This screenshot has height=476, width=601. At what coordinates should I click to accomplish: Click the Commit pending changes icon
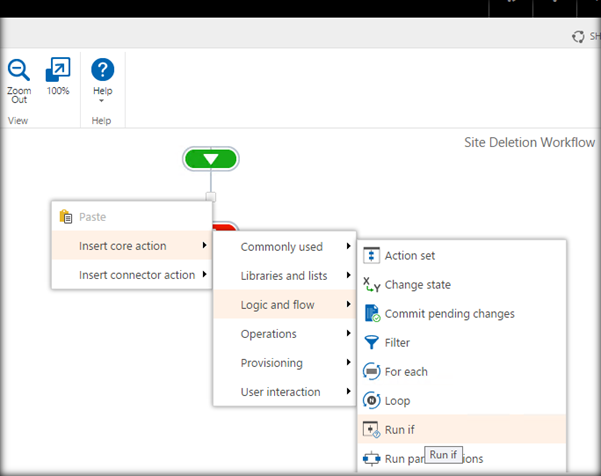[371, 313]
